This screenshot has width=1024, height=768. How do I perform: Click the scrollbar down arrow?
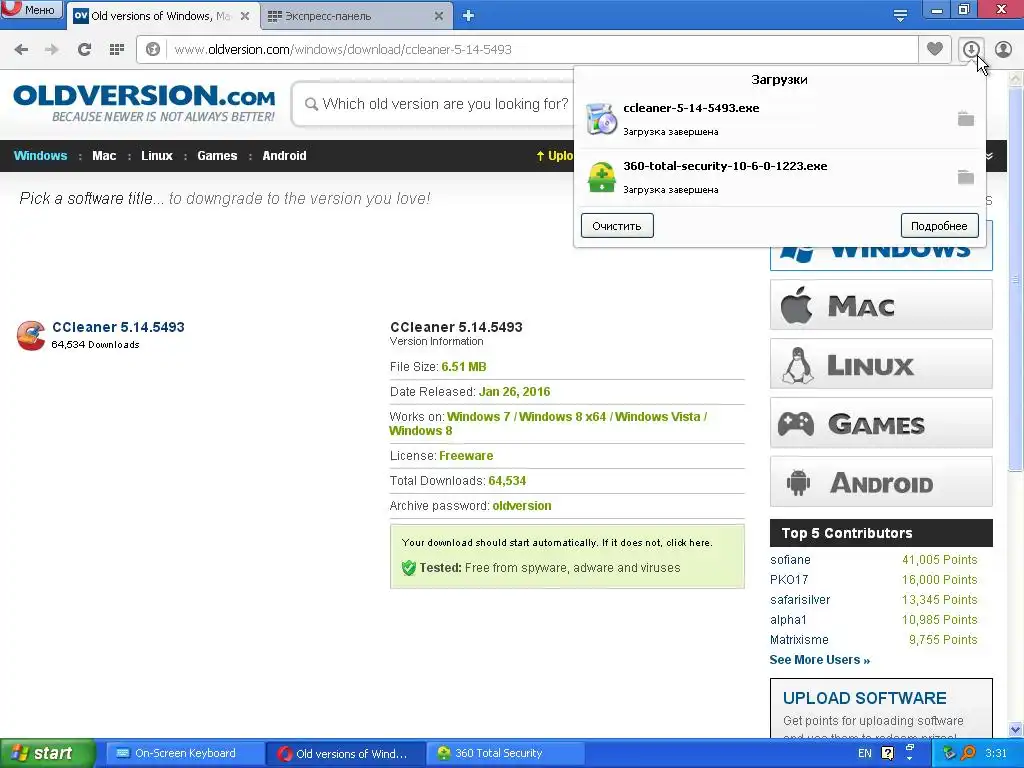(1016, 729)
